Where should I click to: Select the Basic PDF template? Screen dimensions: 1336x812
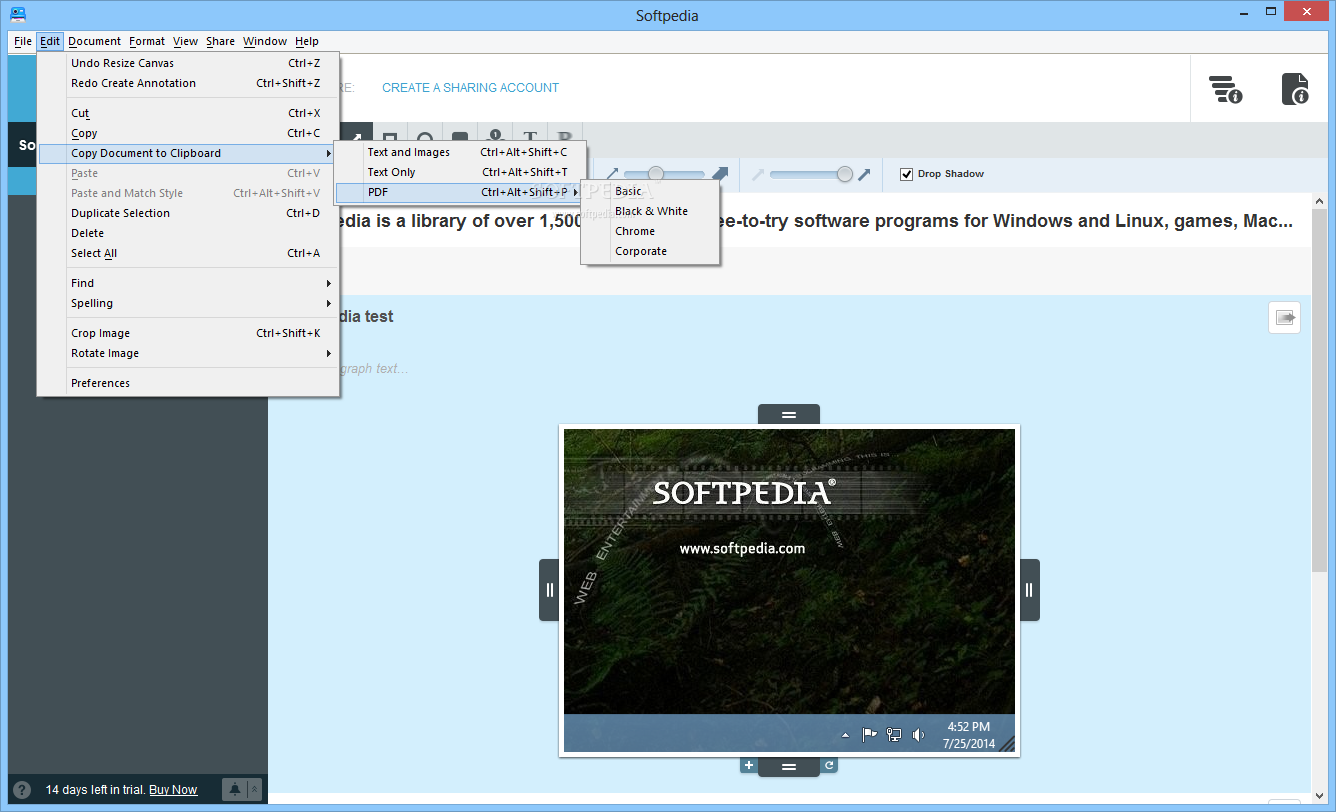click(650, 191)
